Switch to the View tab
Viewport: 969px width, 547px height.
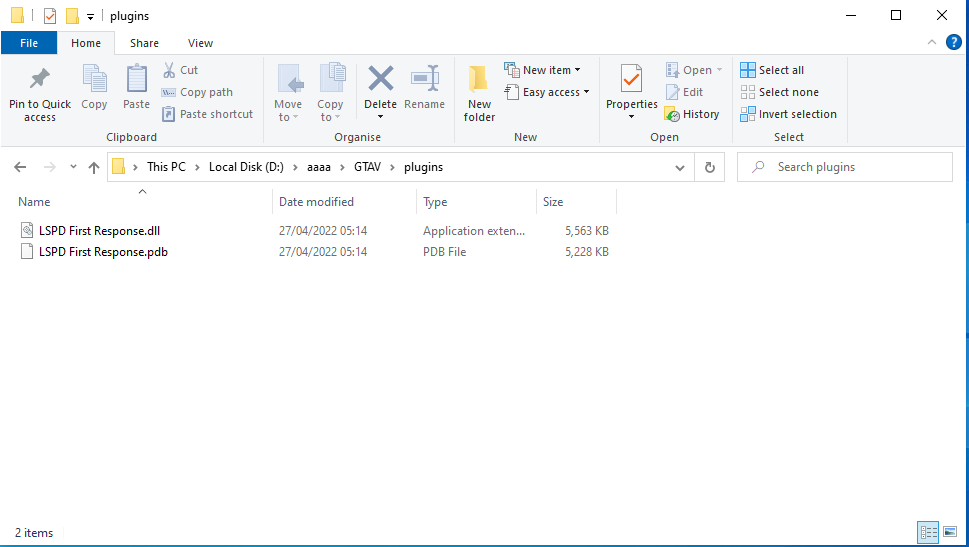point(200,43)
